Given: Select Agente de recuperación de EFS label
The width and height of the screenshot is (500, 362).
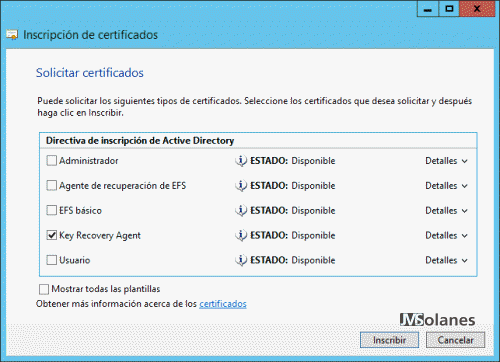Looking at the screenshot, I should click(x=122, y=186).
